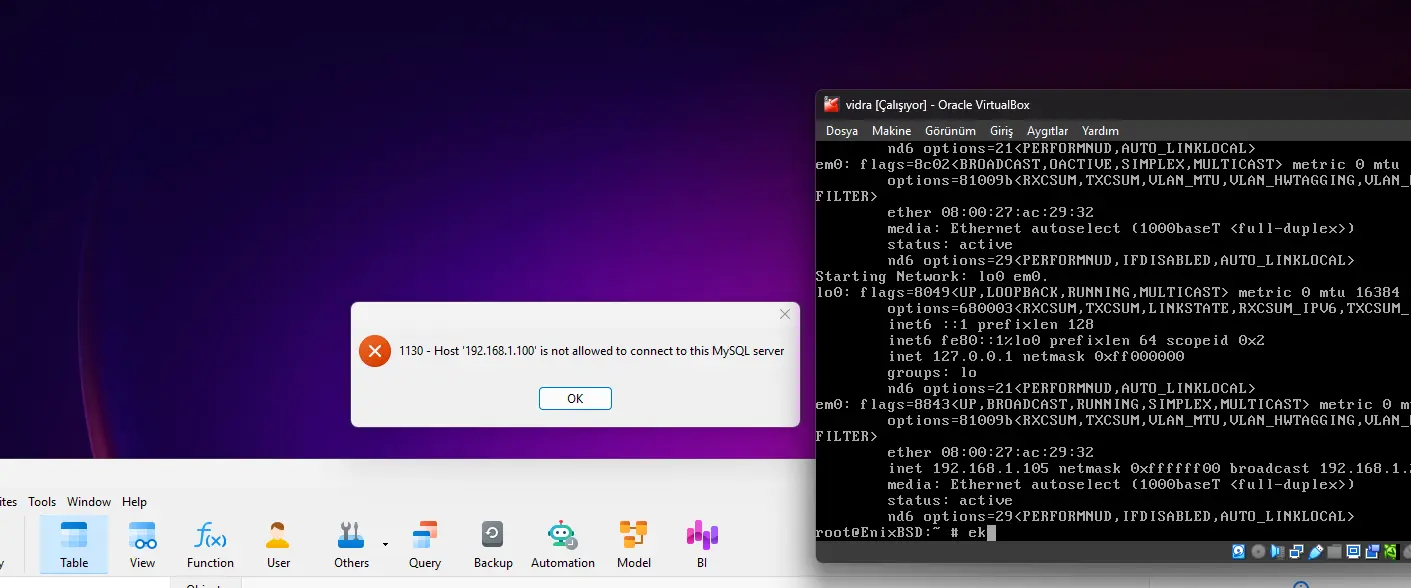1411x588 pixels.
Task: Click the VirtualBox audio speaker status icon
Action: (x=1277, y=552)
